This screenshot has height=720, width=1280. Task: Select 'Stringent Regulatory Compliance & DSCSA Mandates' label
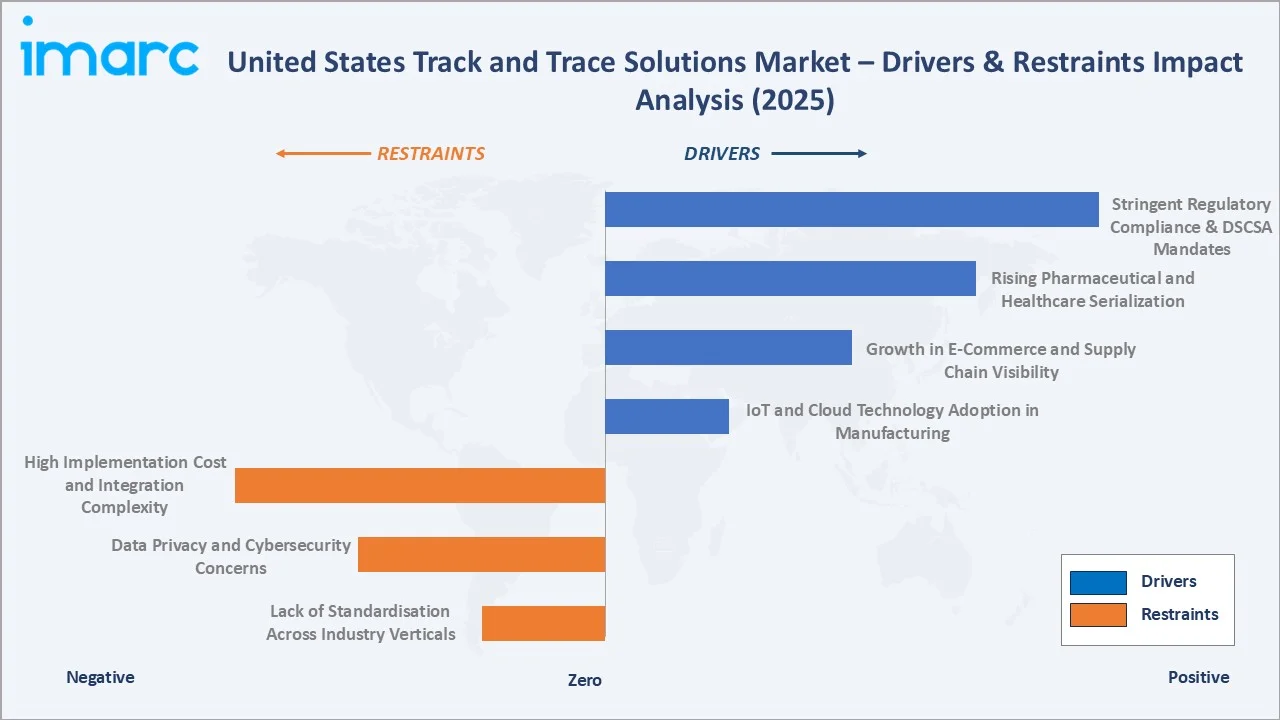1191,227
